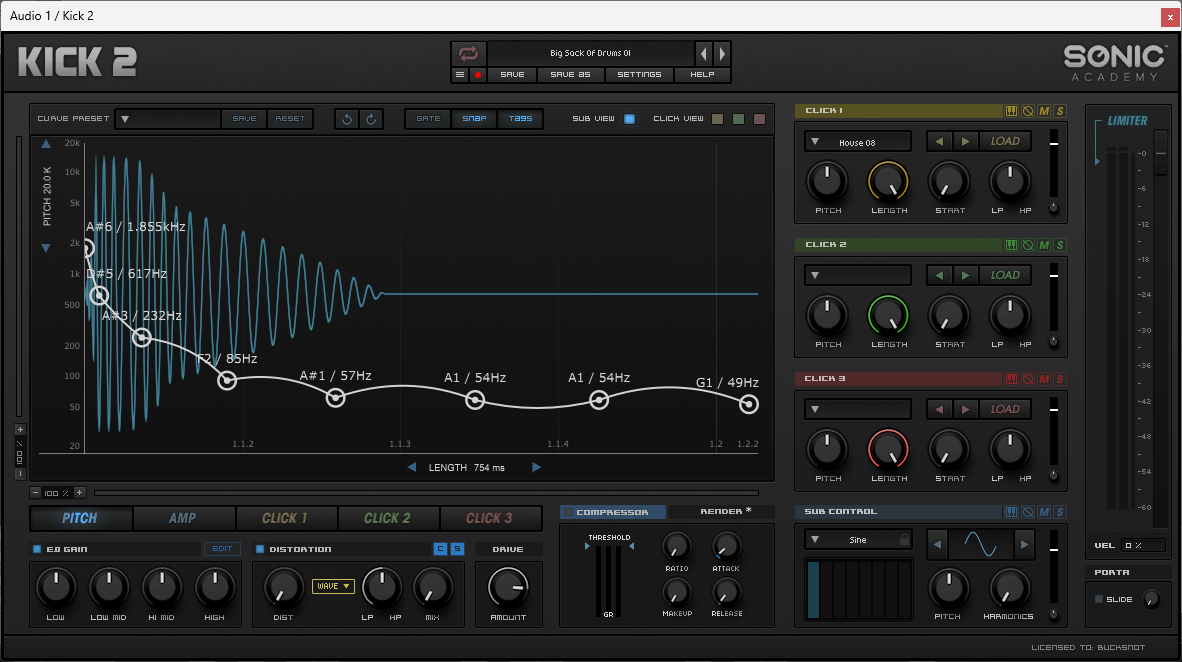The height and width of the screenshot is (662, 1182).
Task: Select next sub waveform arrow
Action: pos(1024,544)
